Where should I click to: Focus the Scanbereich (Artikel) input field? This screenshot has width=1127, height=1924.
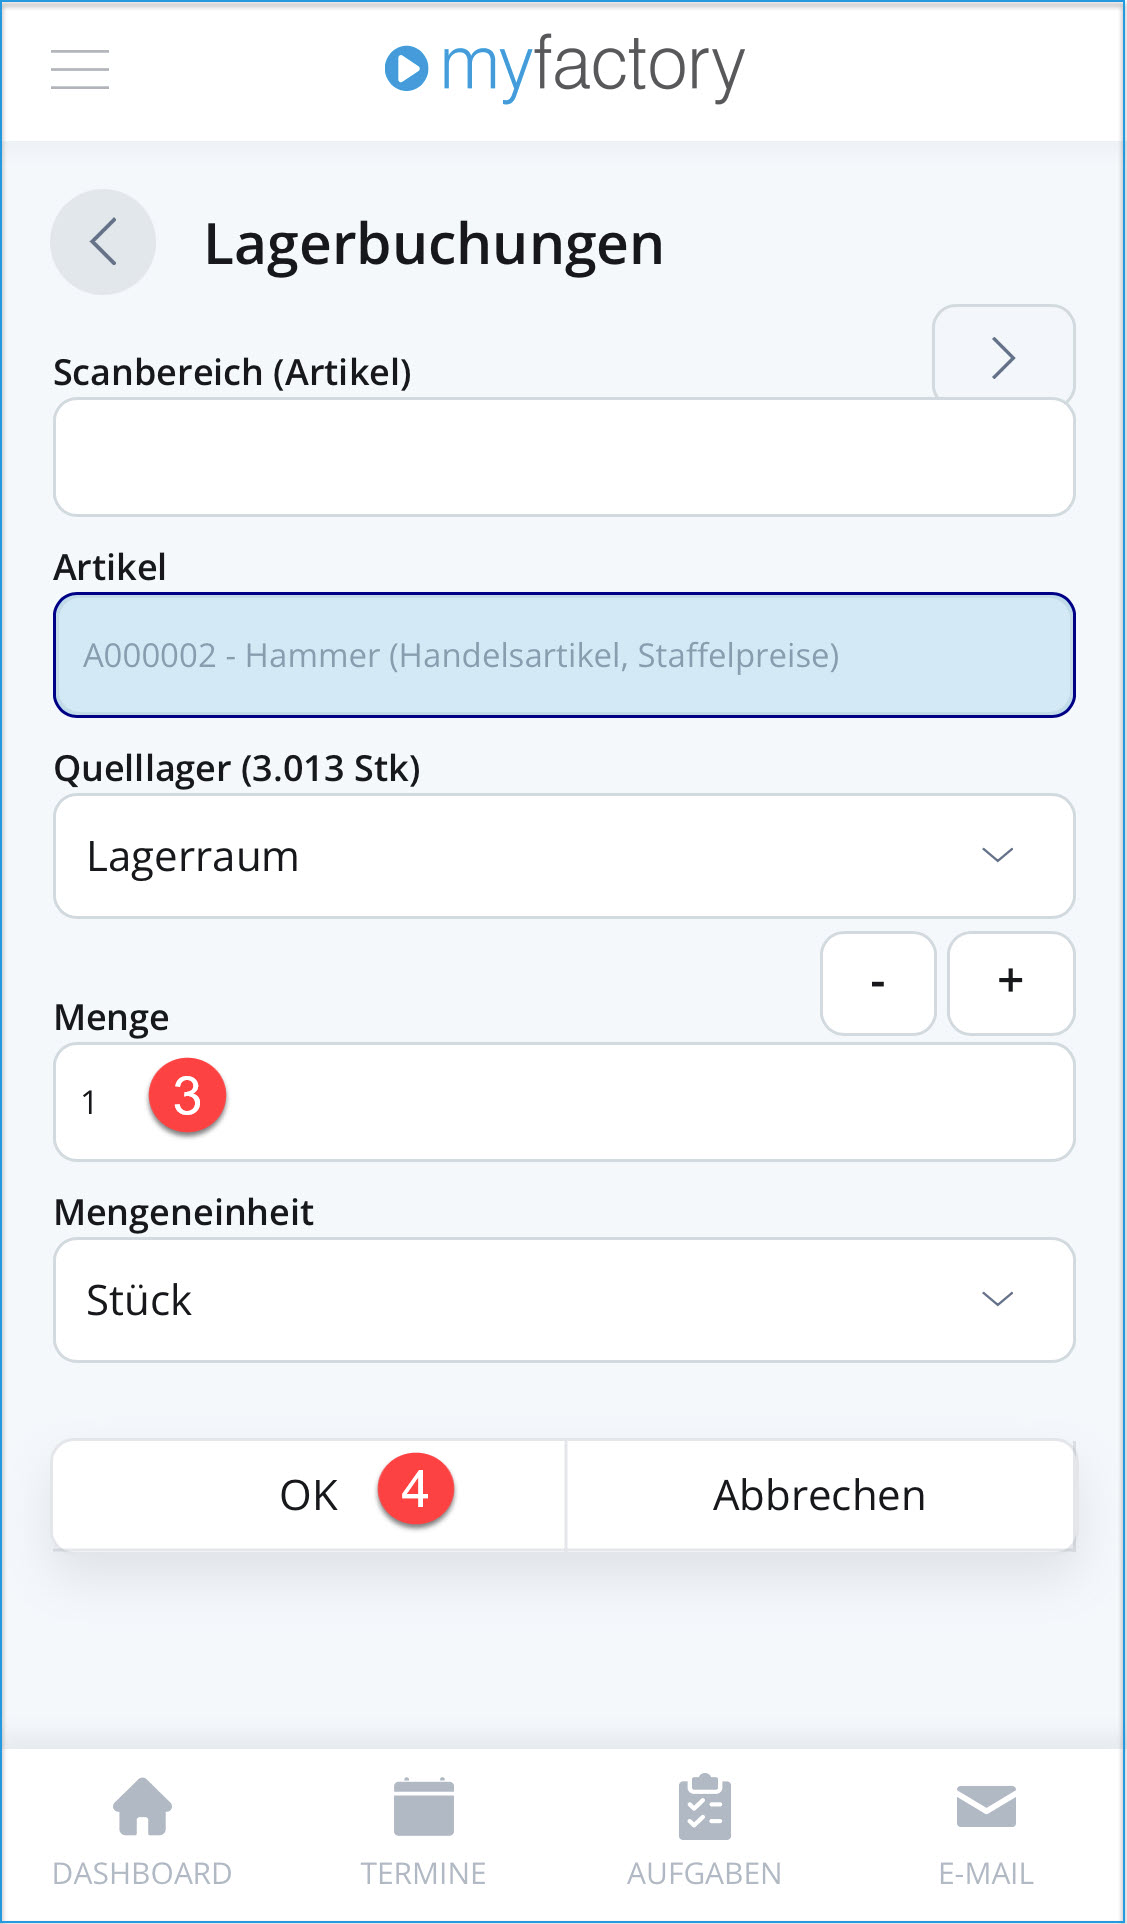click(x=564, y=457)
